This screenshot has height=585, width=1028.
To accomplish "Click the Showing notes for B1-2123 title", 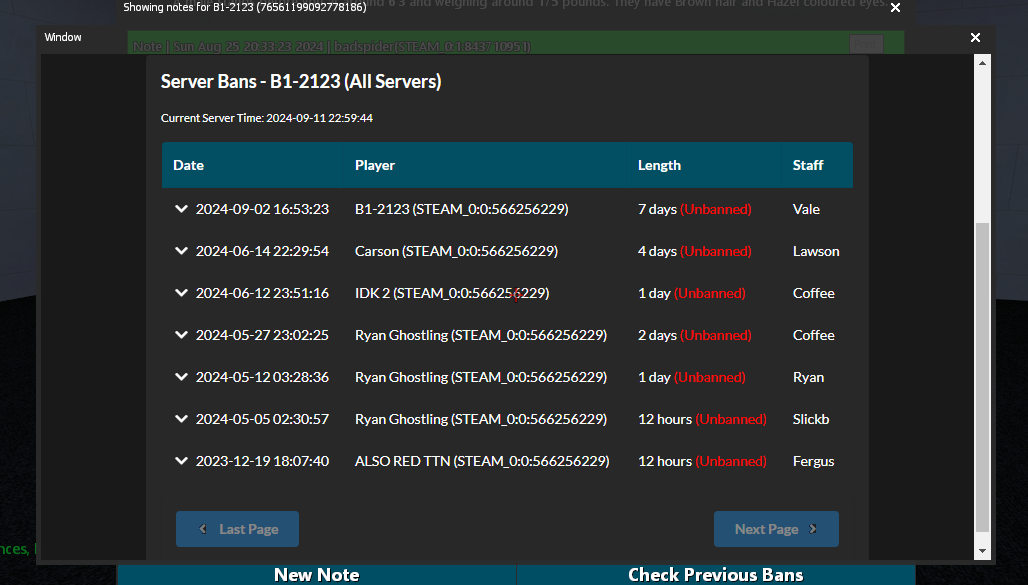I will coord(245,7).
